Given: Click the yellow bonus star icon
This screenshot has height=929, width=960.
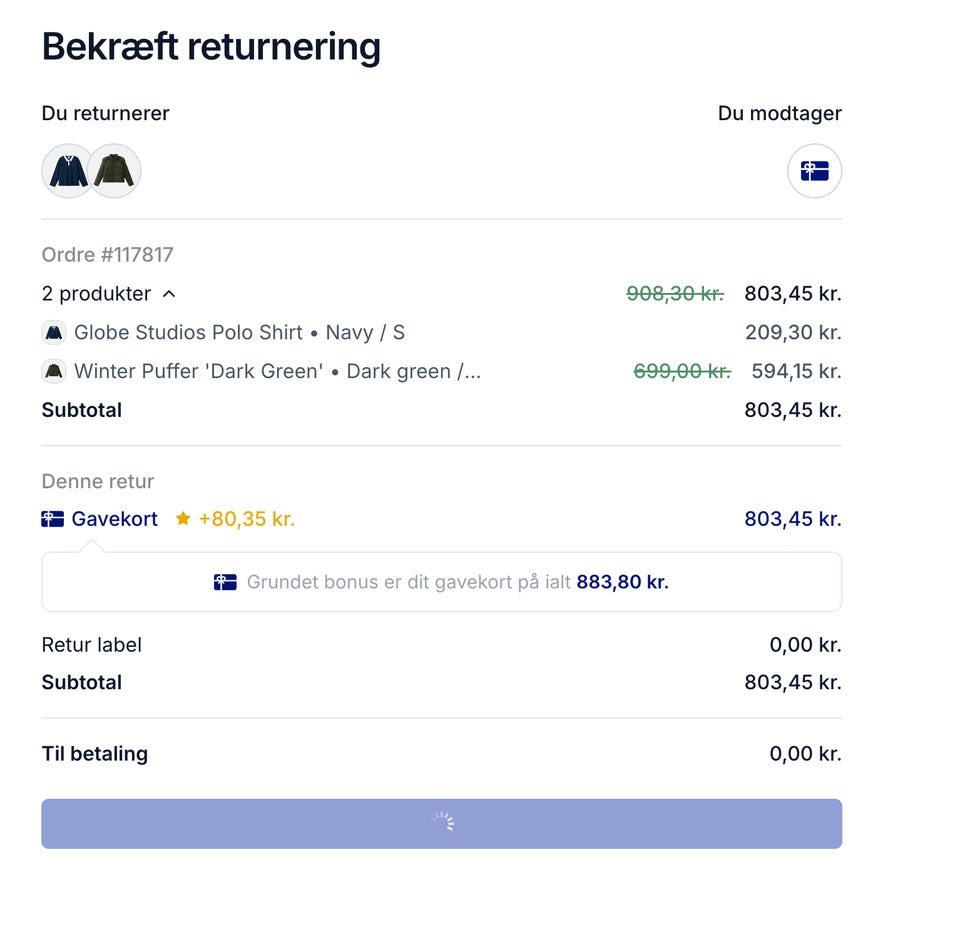Looking at the screenshot, I should pyautogui.click(x=183, y=519).
